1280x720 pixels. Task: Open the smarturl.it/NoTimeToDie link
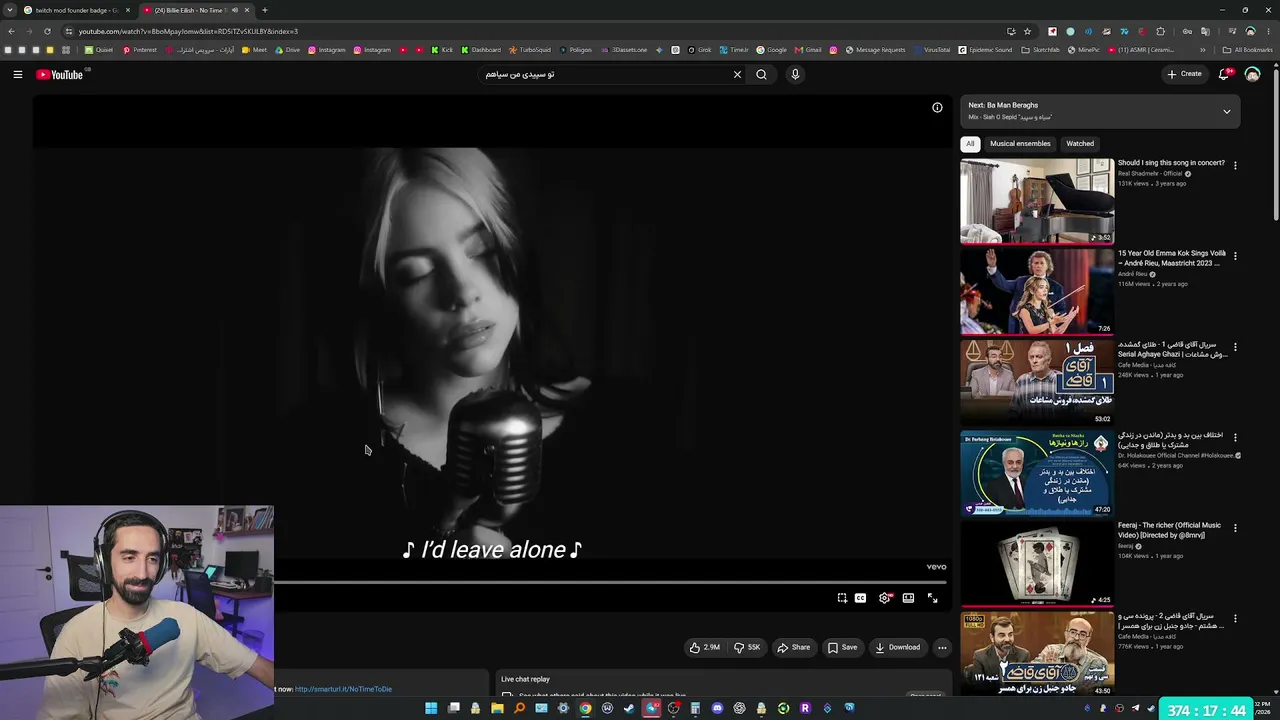343,689
